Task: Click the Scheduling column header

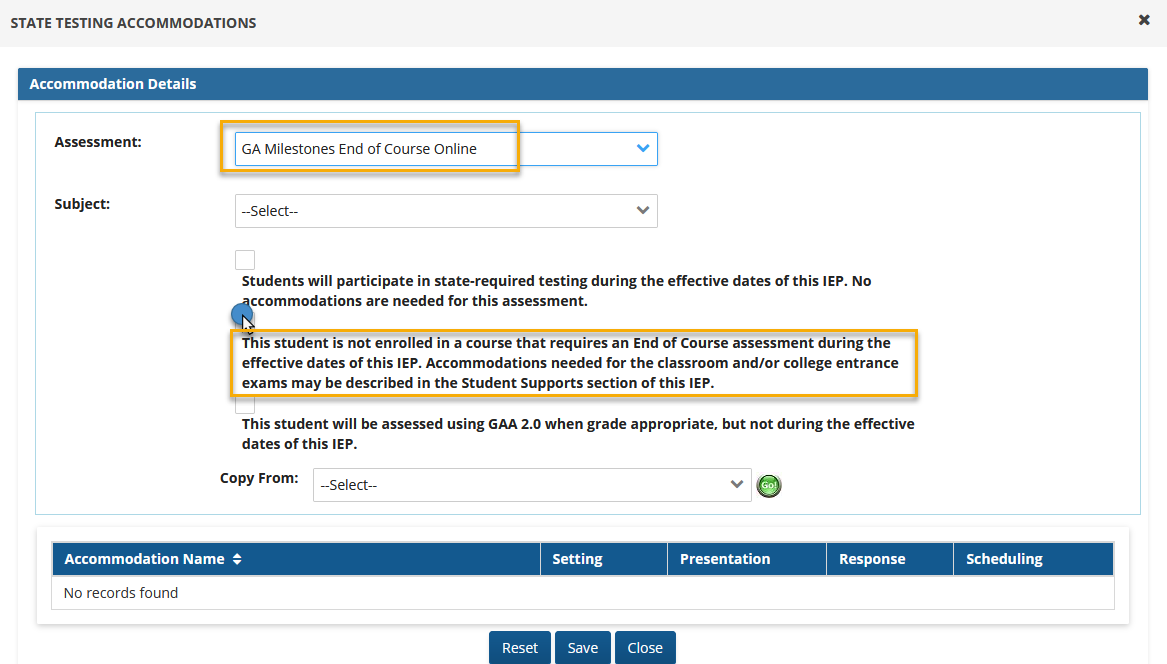Action: pos(1004,560)
